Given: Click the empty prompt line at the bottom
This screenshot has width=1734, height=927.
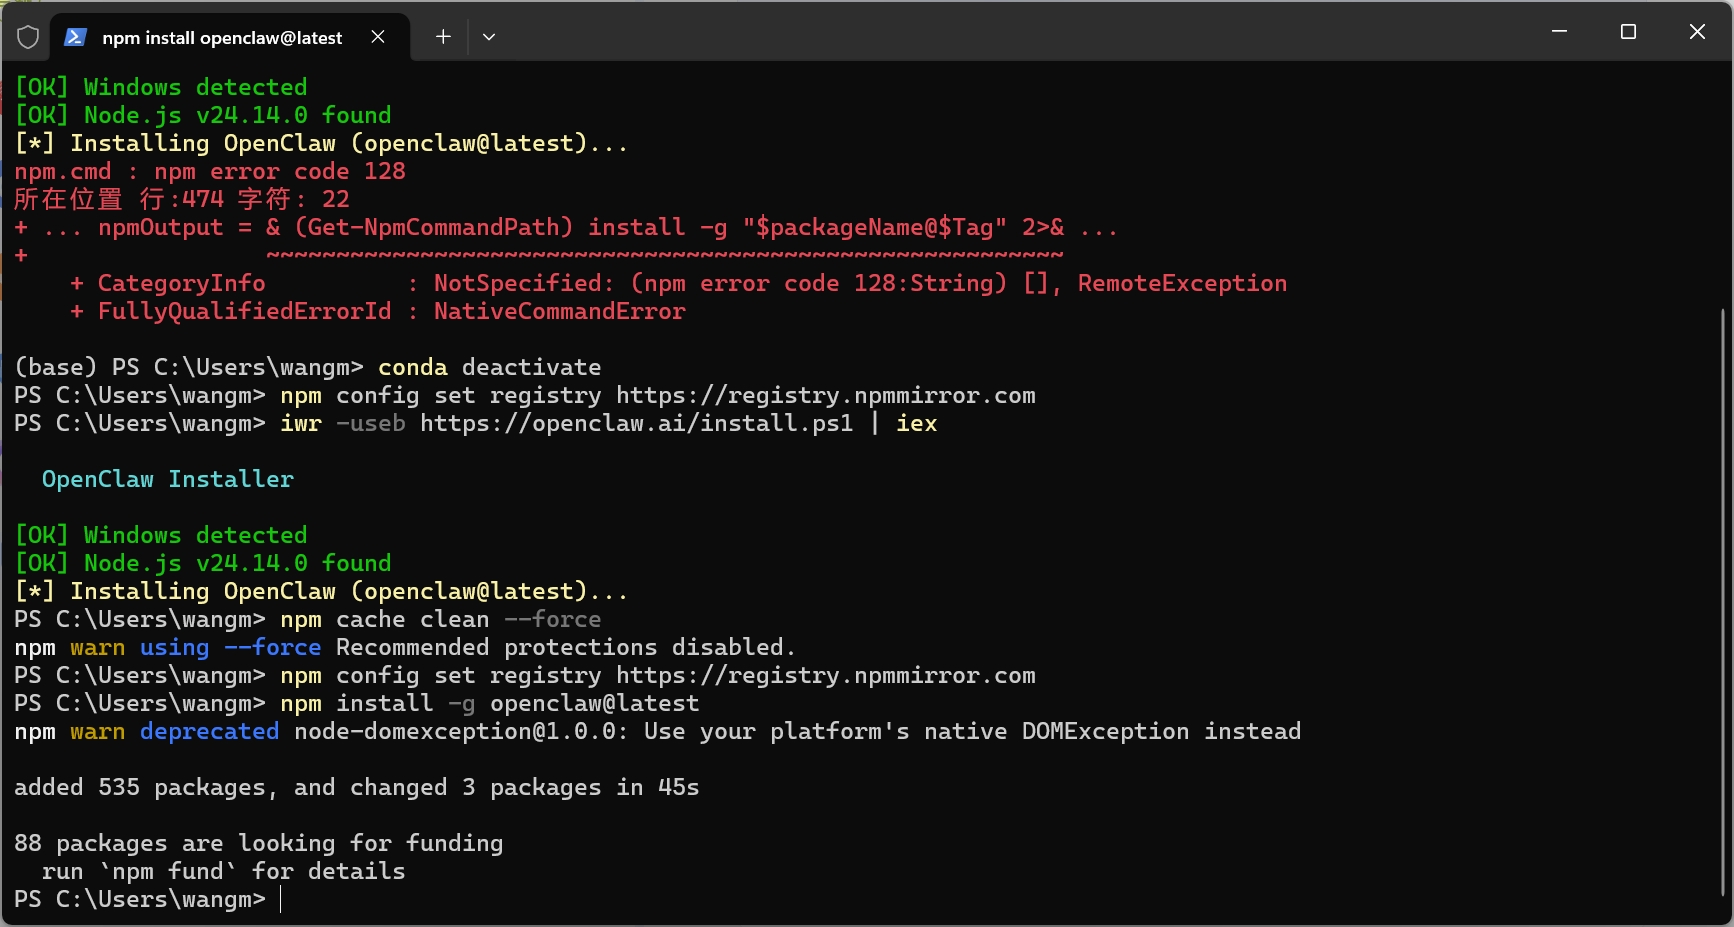Looking at the screenshot, I should point(600,900).
